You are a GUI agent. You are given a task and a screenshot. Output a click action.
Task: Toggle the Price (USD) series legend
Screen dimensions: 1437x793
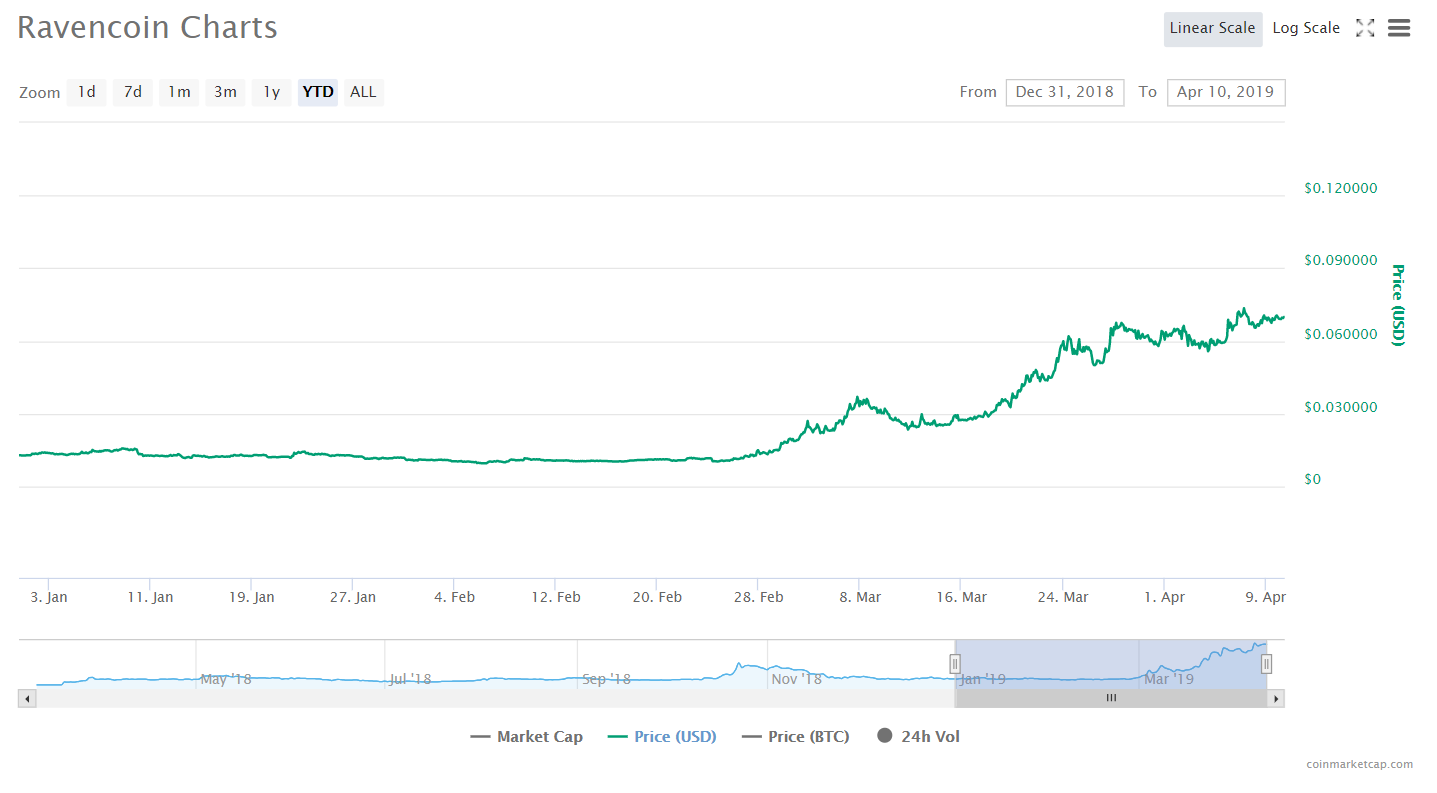[x=662, y=737]
